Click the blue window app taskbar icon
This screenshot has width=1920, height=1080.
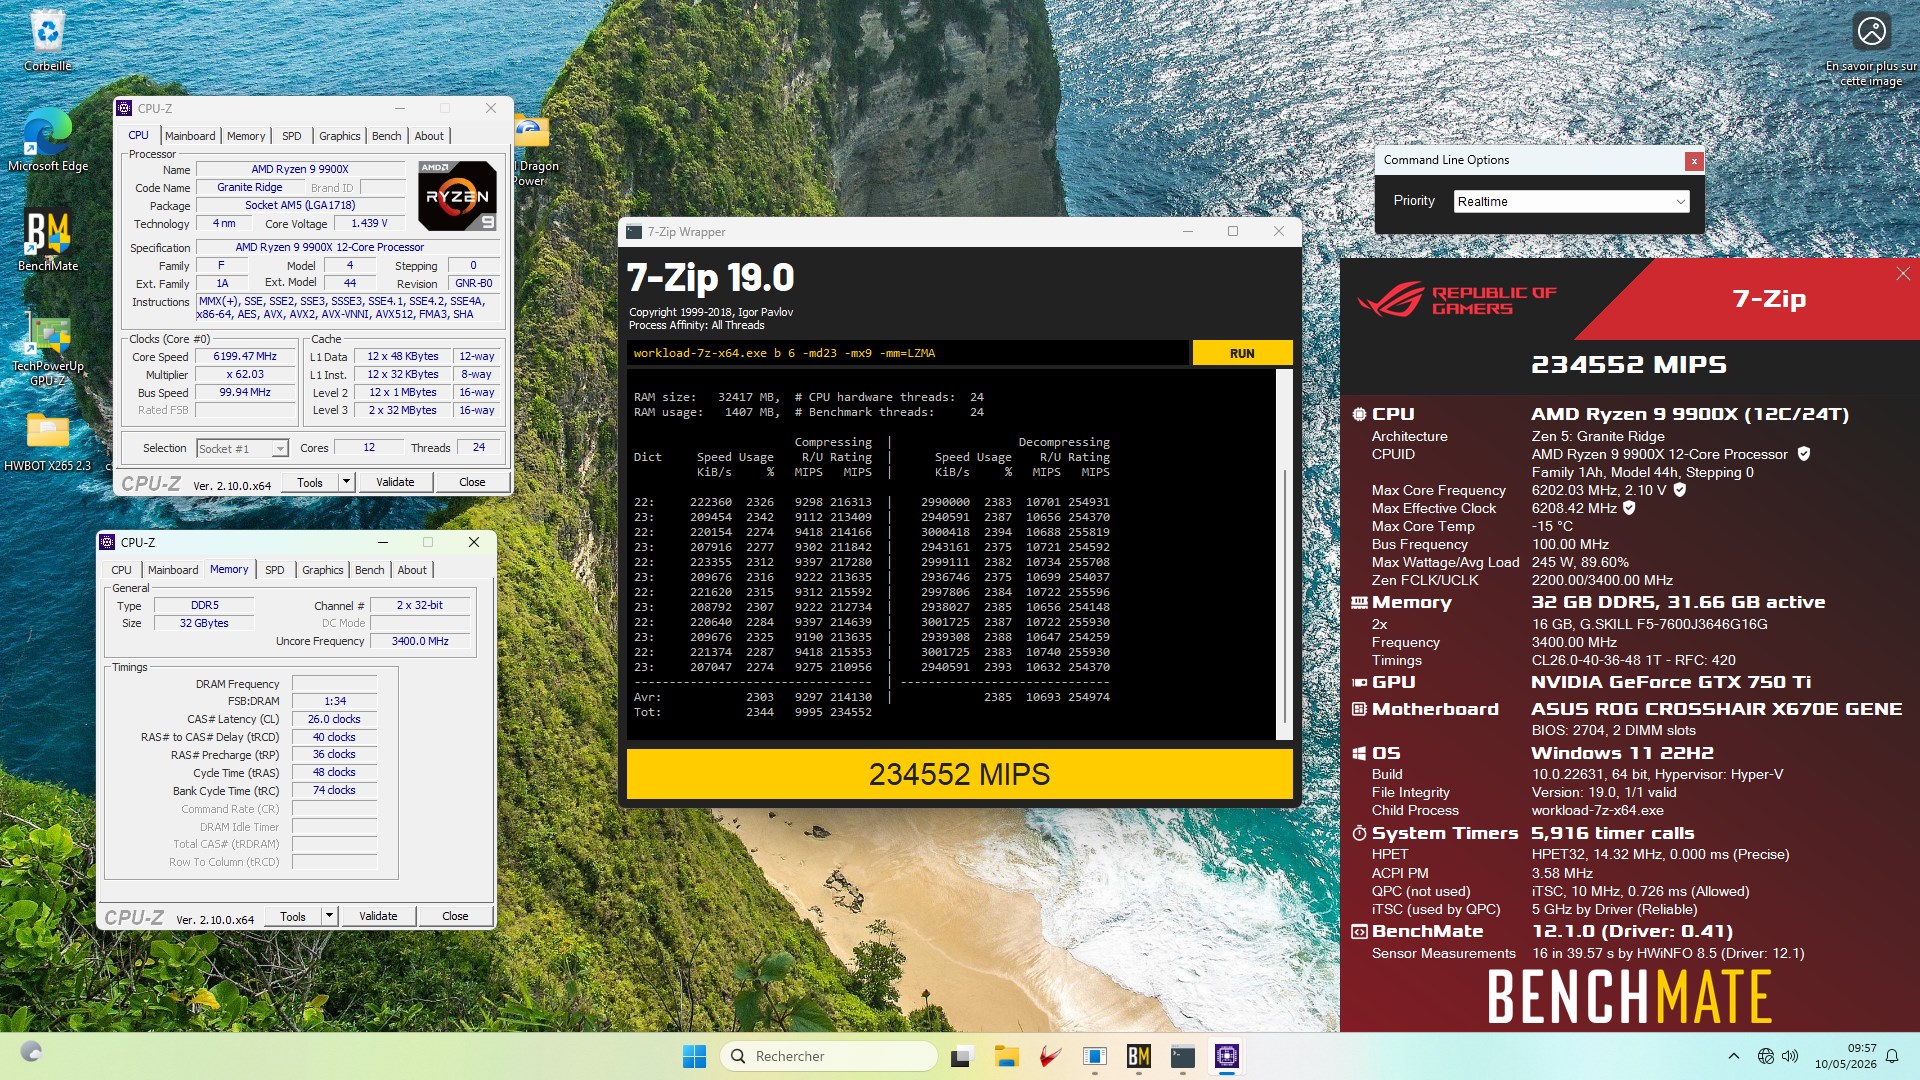point(1094,1056)
